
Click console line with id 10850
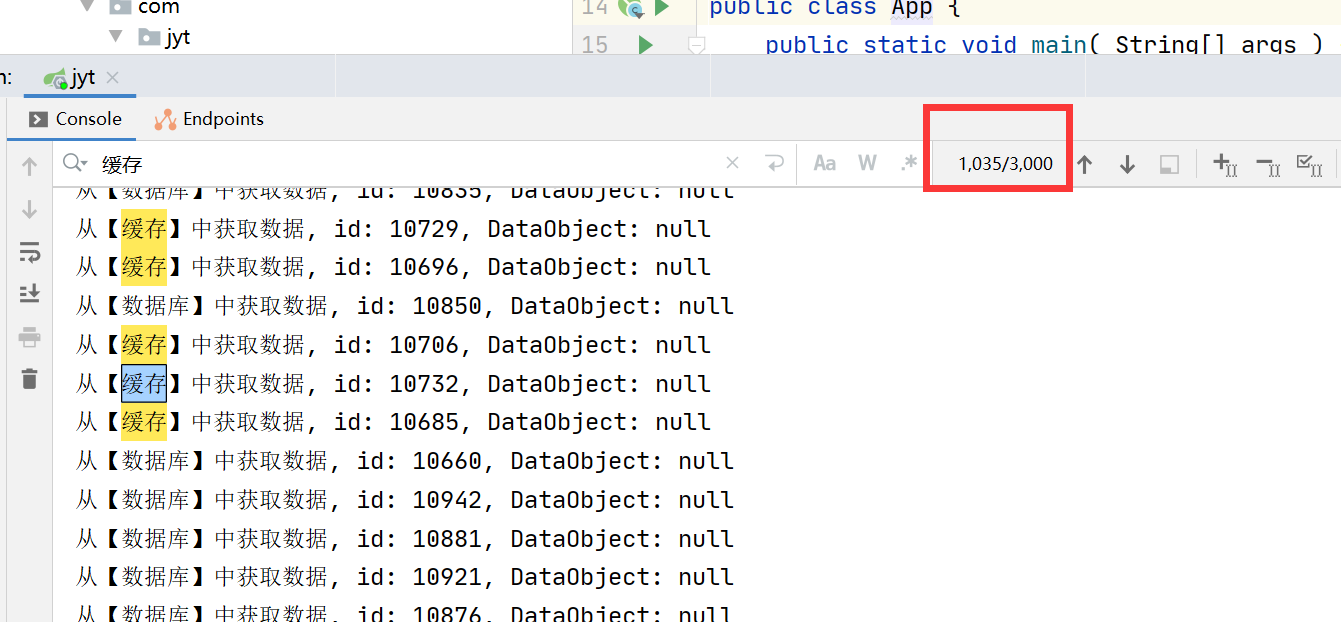[405, 306]
